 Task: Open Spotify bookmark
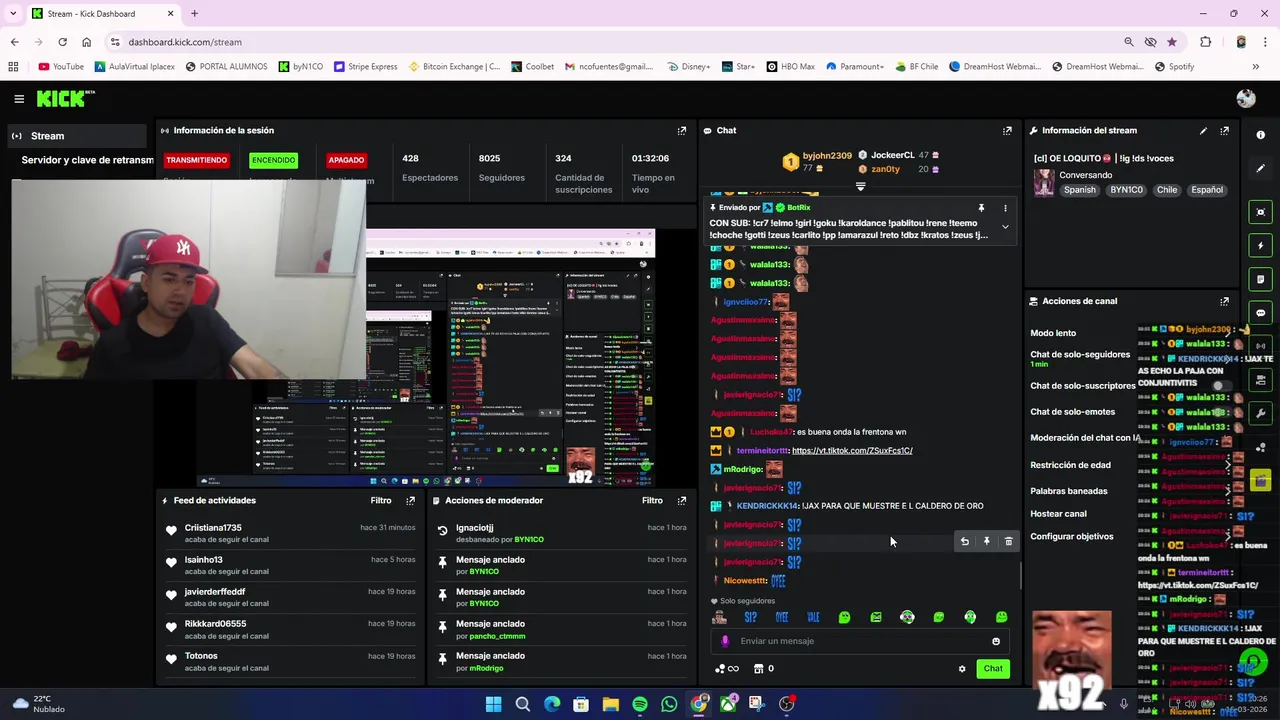pyautogui.click(x=1174, y=67)
